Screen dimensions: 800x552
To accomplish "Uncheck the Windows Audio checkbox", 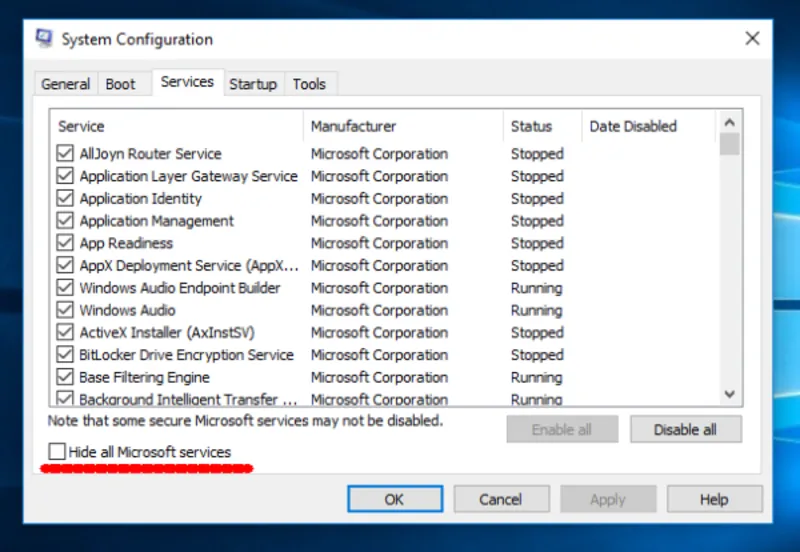I will [x=65, y=310].
